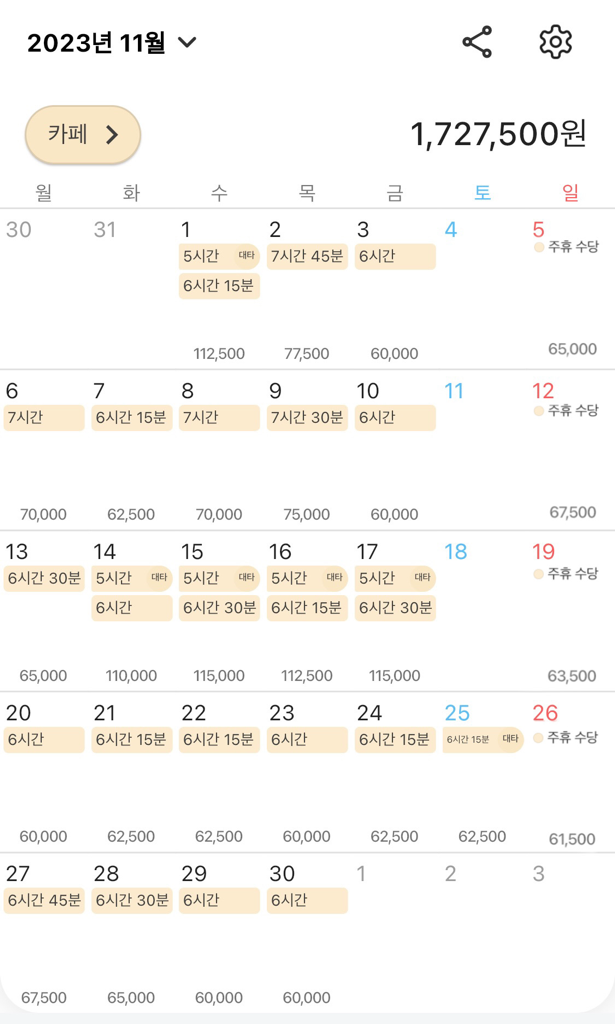Open the 7시간 45분 shift on November 2
Viewport: 615px width, 1024px height.
click(307, 257)
